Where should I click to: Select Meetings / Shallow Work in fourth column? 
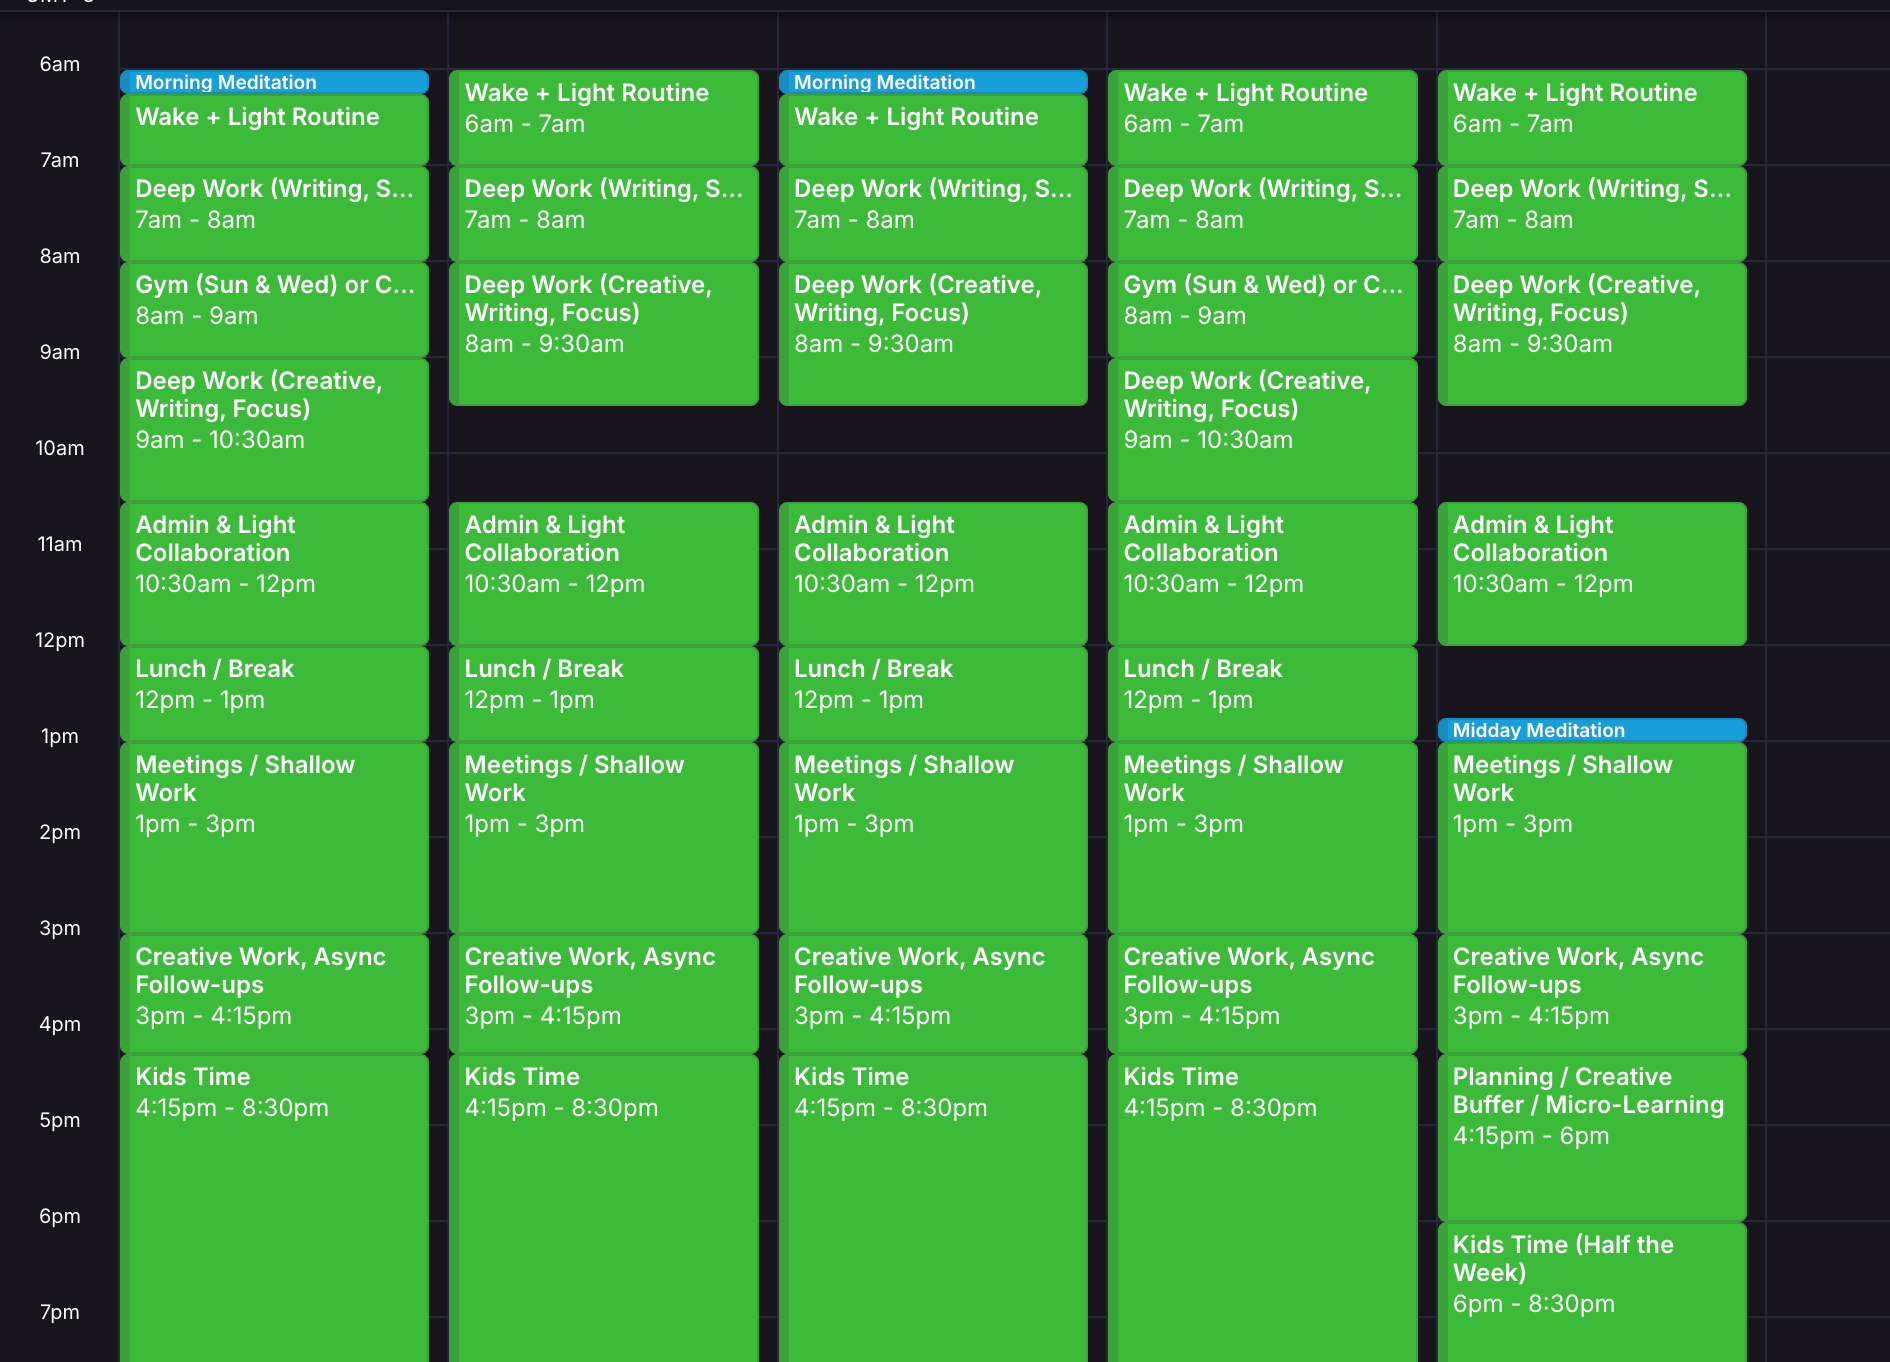point(1263,837)
